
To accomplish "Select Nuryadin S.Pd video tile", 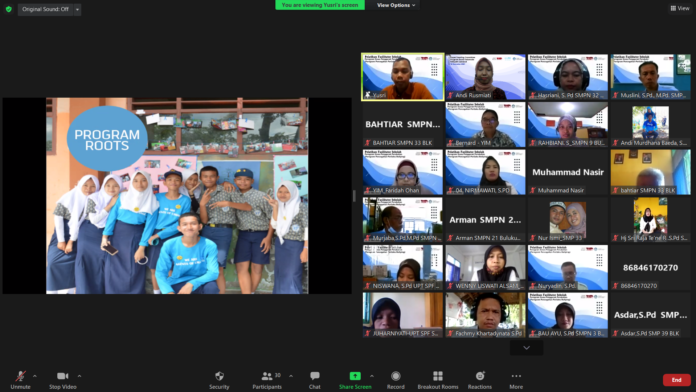I will [568, 267].
